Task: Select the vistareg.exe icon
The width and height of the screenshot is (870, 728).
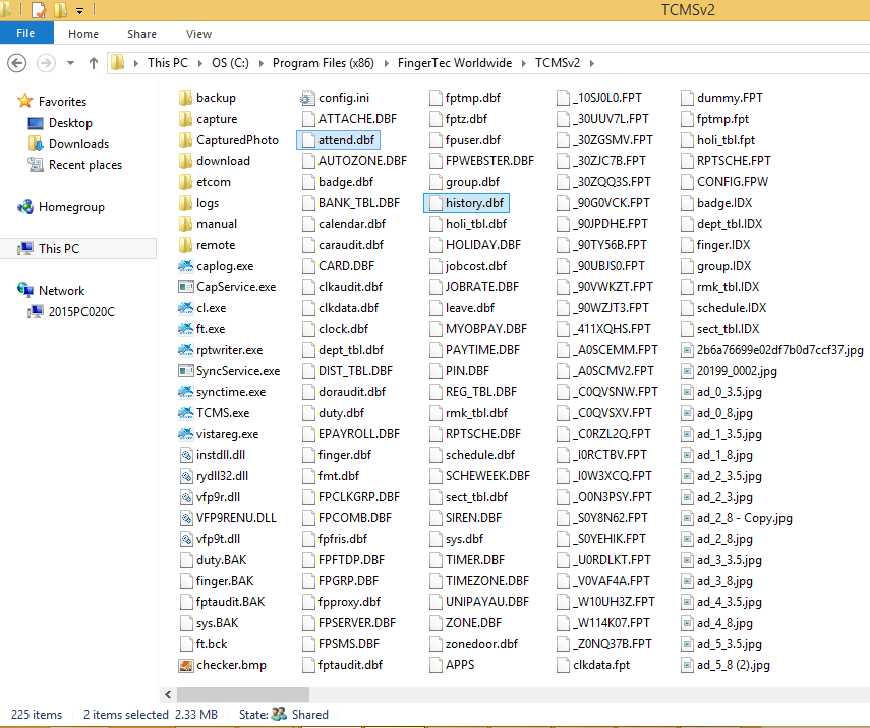Action: [185, 434]
